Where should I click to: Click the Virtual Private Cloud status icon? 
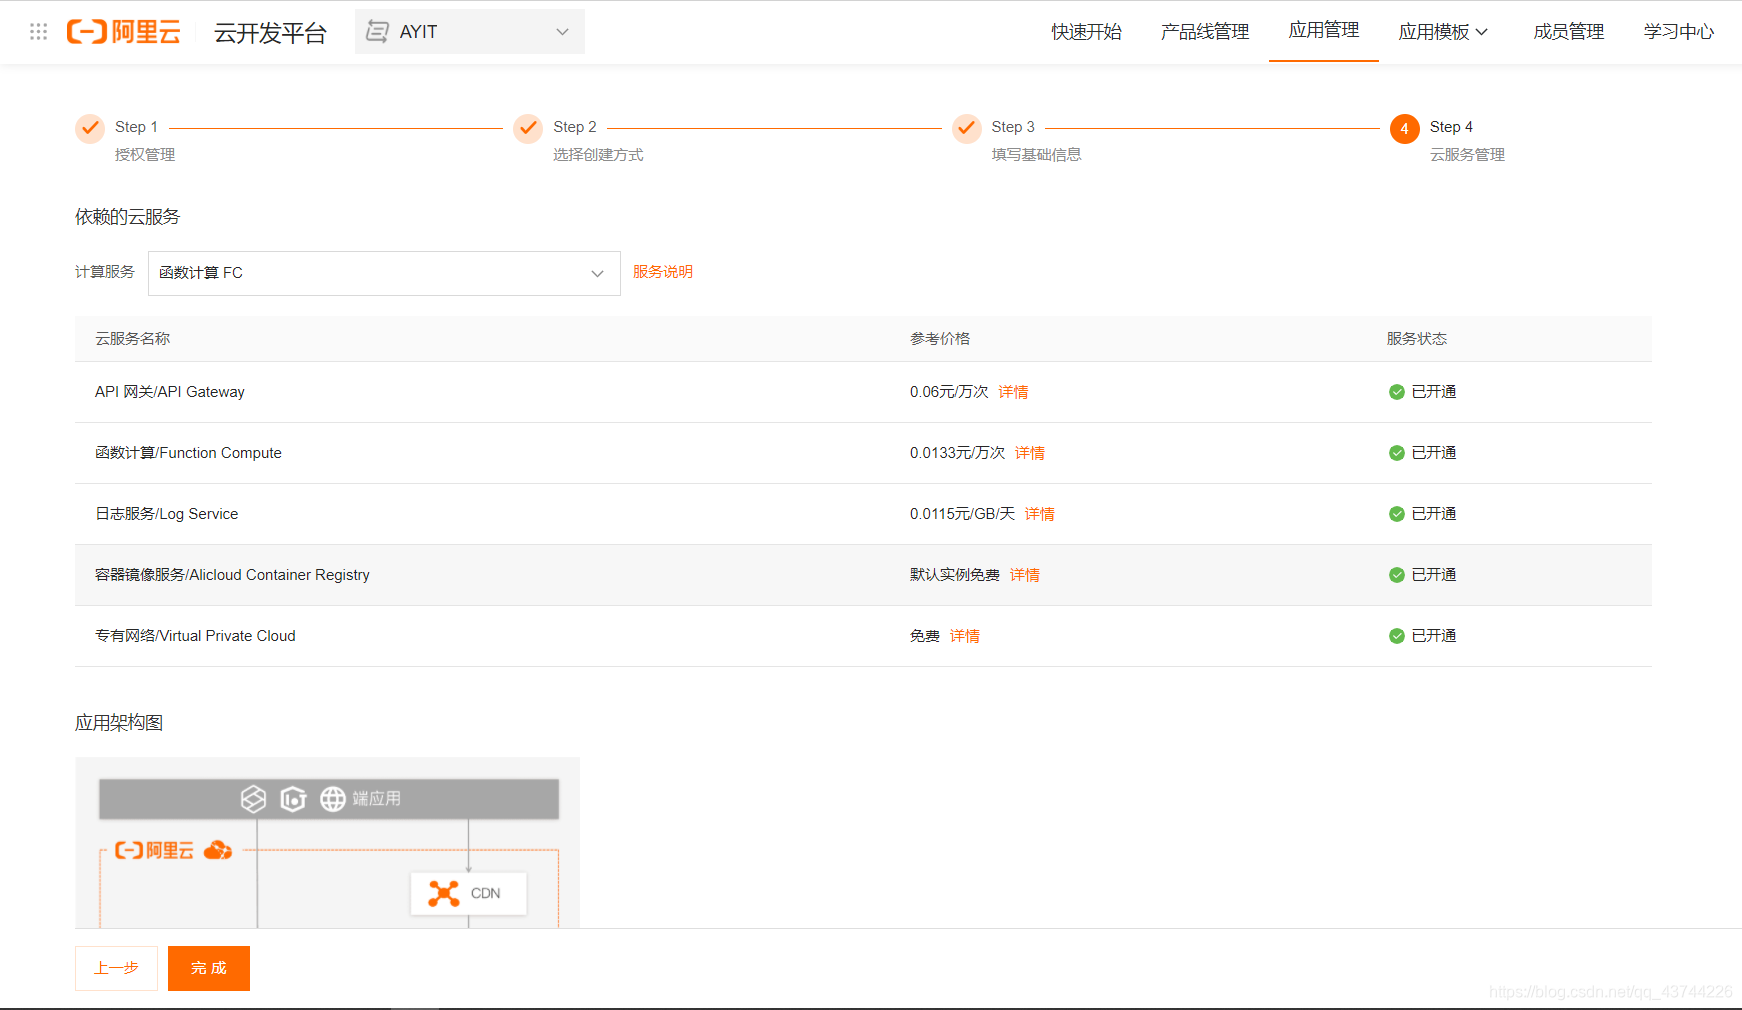(1397, 636)
